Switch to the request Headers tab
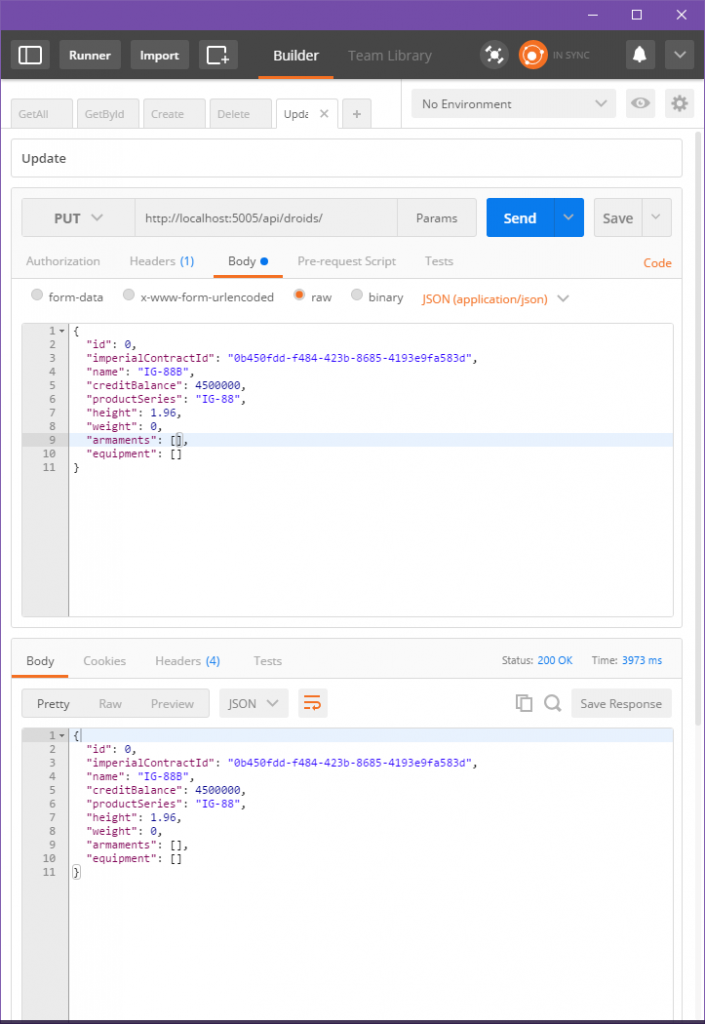Screen dimensions: 705x1024 (x=161, y=262)
